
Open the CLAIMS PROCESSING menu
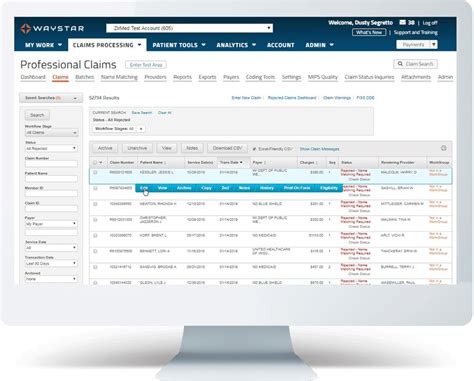[x=107, y=45]
